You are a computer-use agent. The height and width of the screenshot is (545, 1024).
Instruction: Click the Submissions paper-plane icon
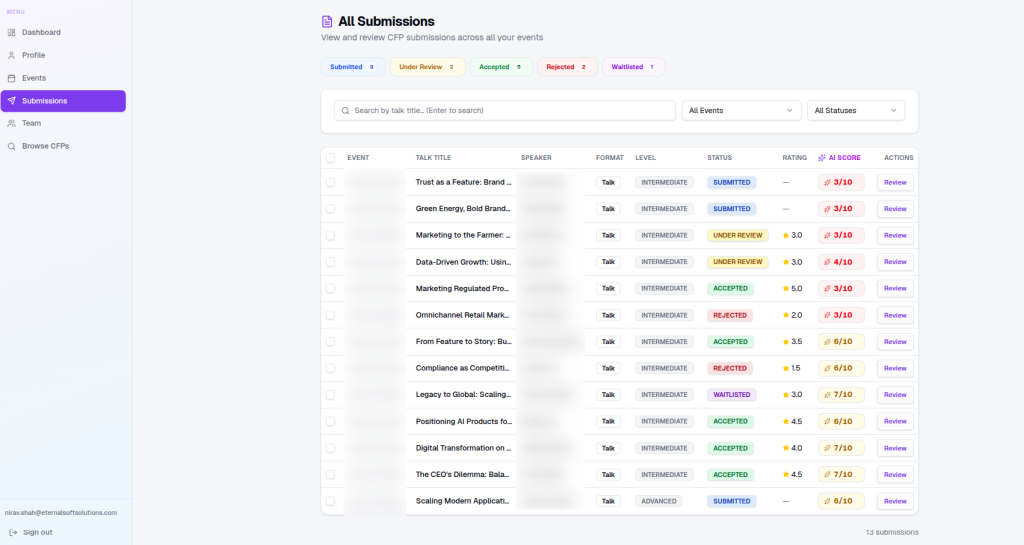click(x=11, y=101)
